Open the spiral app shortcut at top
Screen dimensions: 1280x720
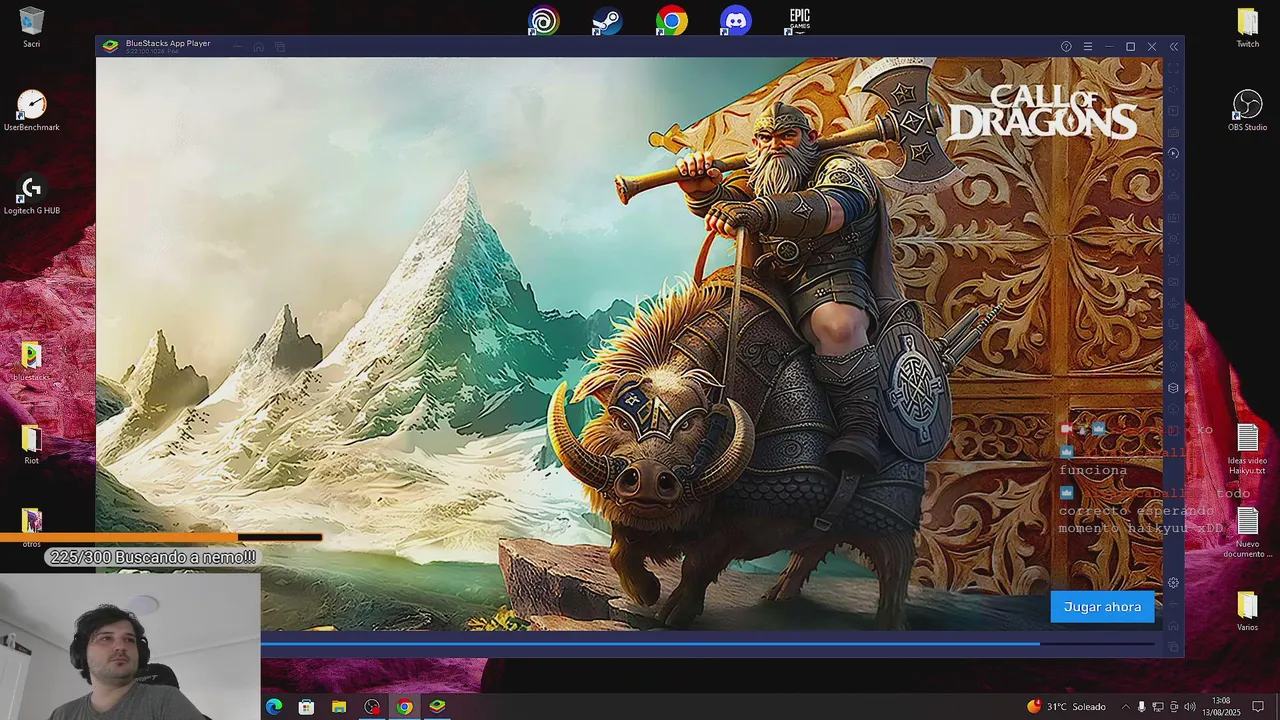pos(543,20)
